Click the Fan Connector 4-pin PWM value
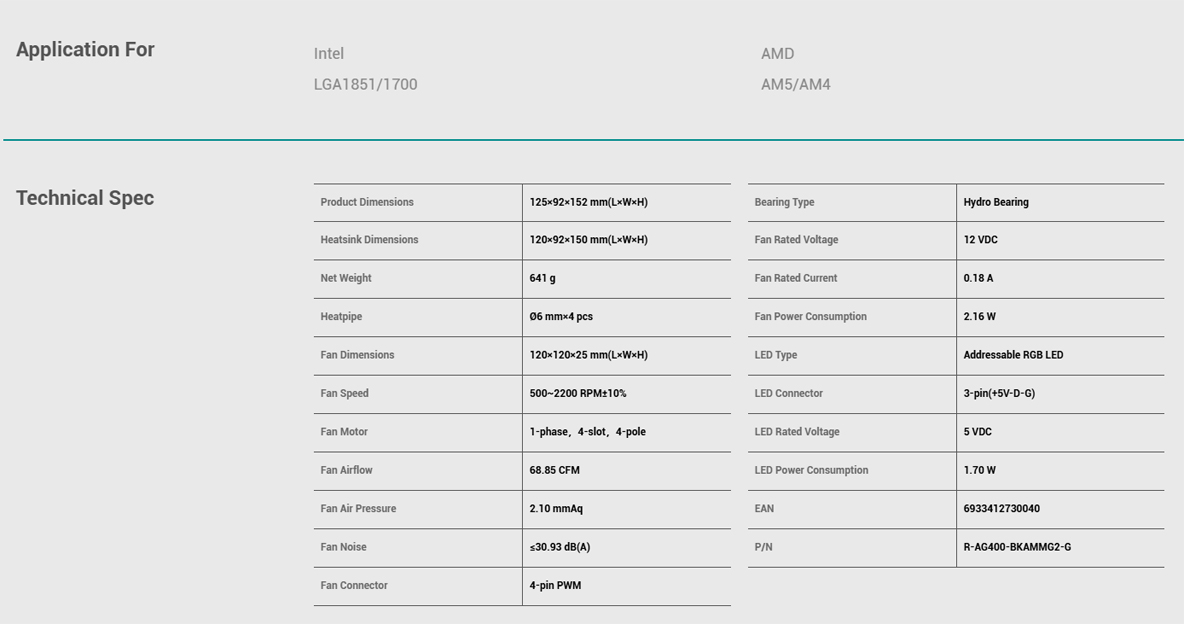This screenshot has height=624, width=1184. pos(555,585)
